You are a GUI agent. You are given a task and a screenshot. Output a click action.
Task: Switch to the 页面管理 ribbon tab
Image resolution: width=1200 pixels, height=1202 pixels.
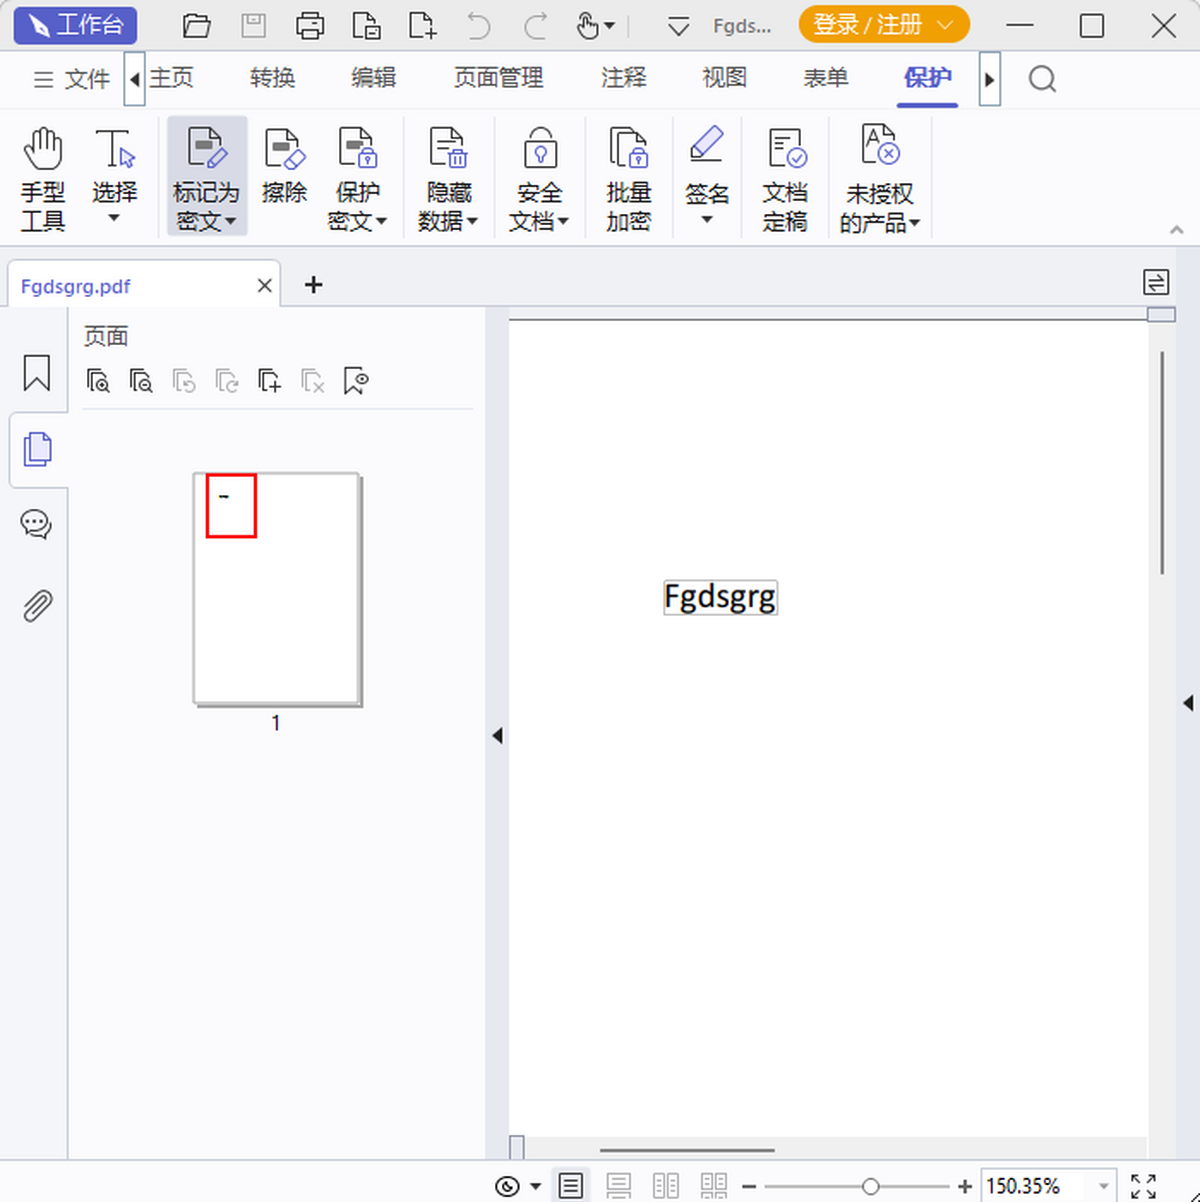(x=498, y=78)
